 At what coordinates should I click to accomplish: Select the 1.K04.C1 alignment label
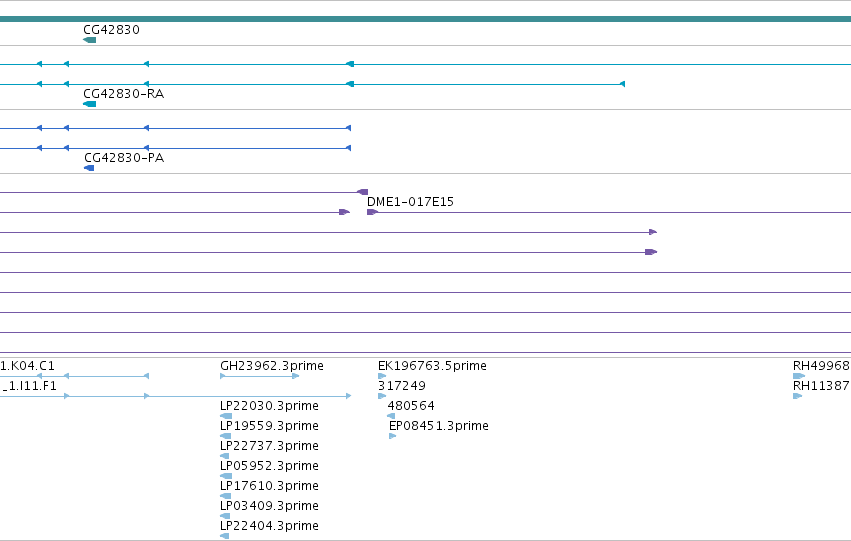(x=27, y=366)
